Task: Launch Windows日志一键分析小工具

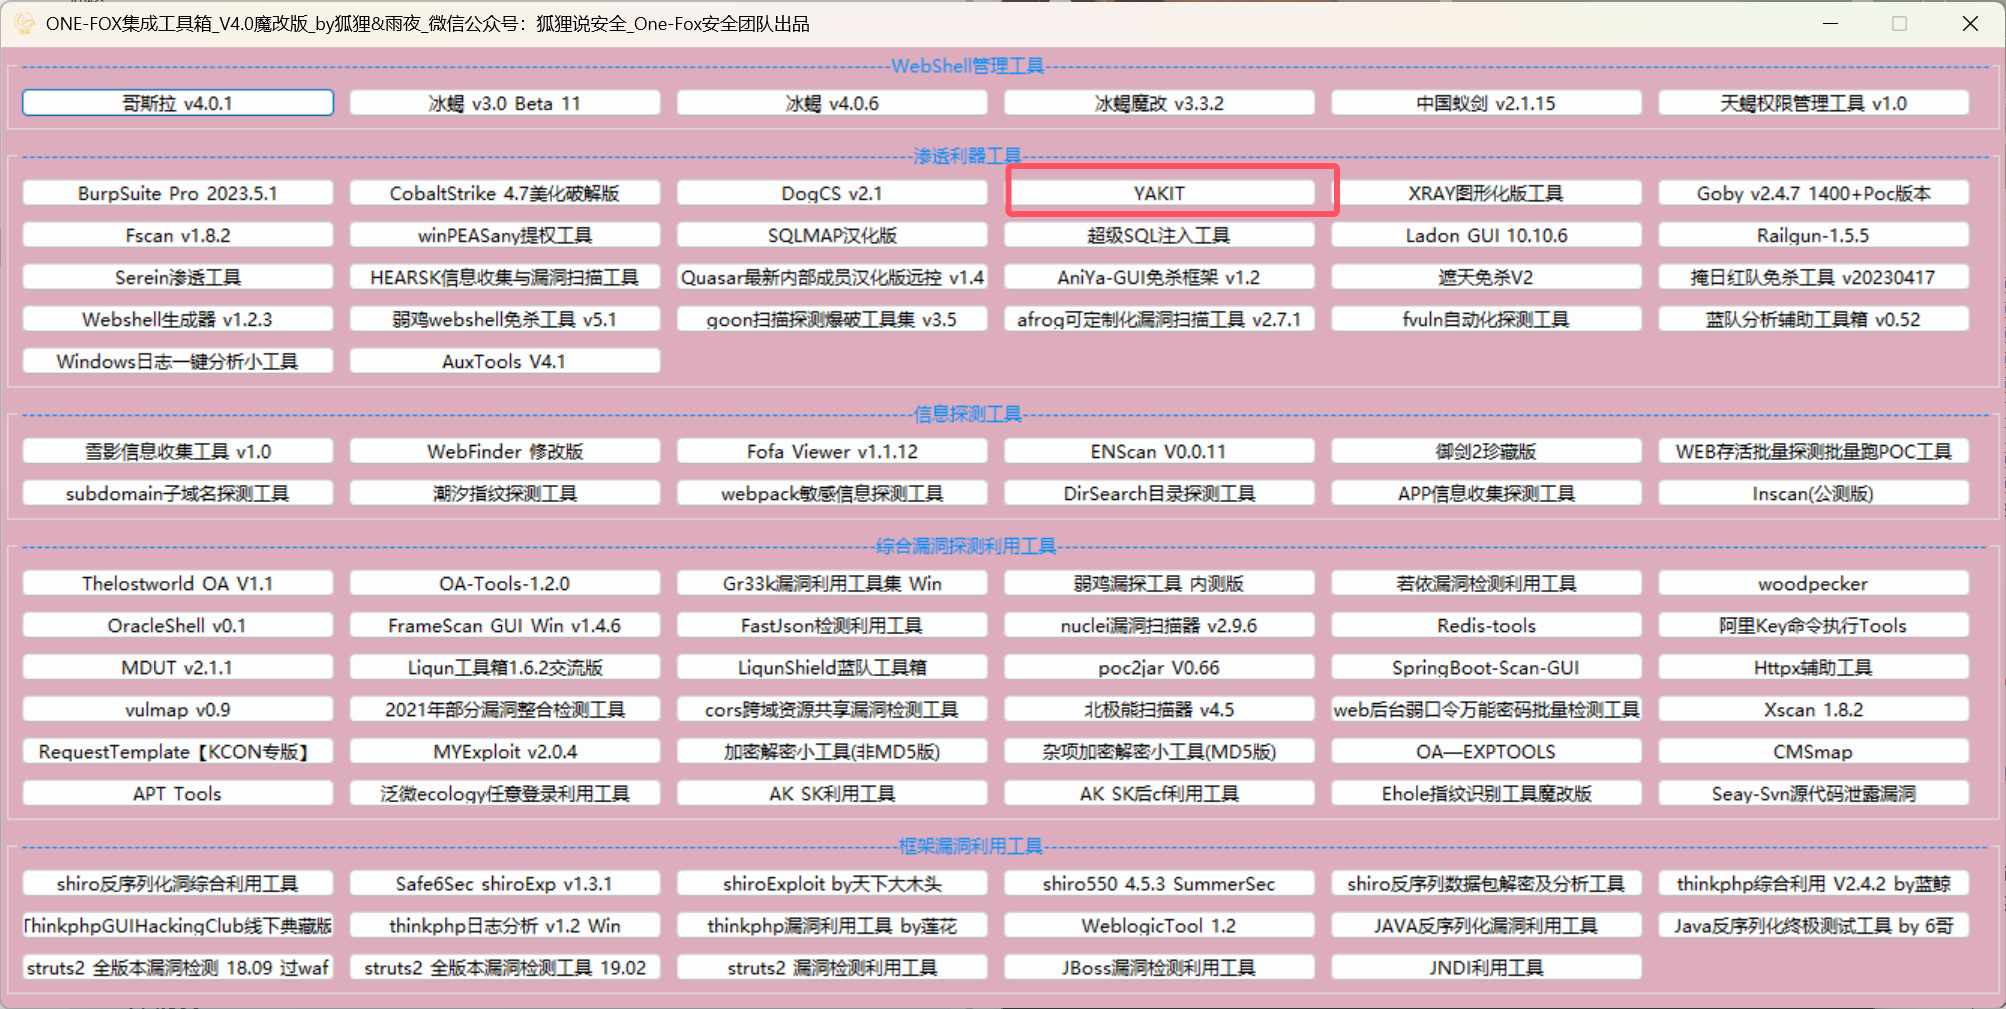Action: 178,361
